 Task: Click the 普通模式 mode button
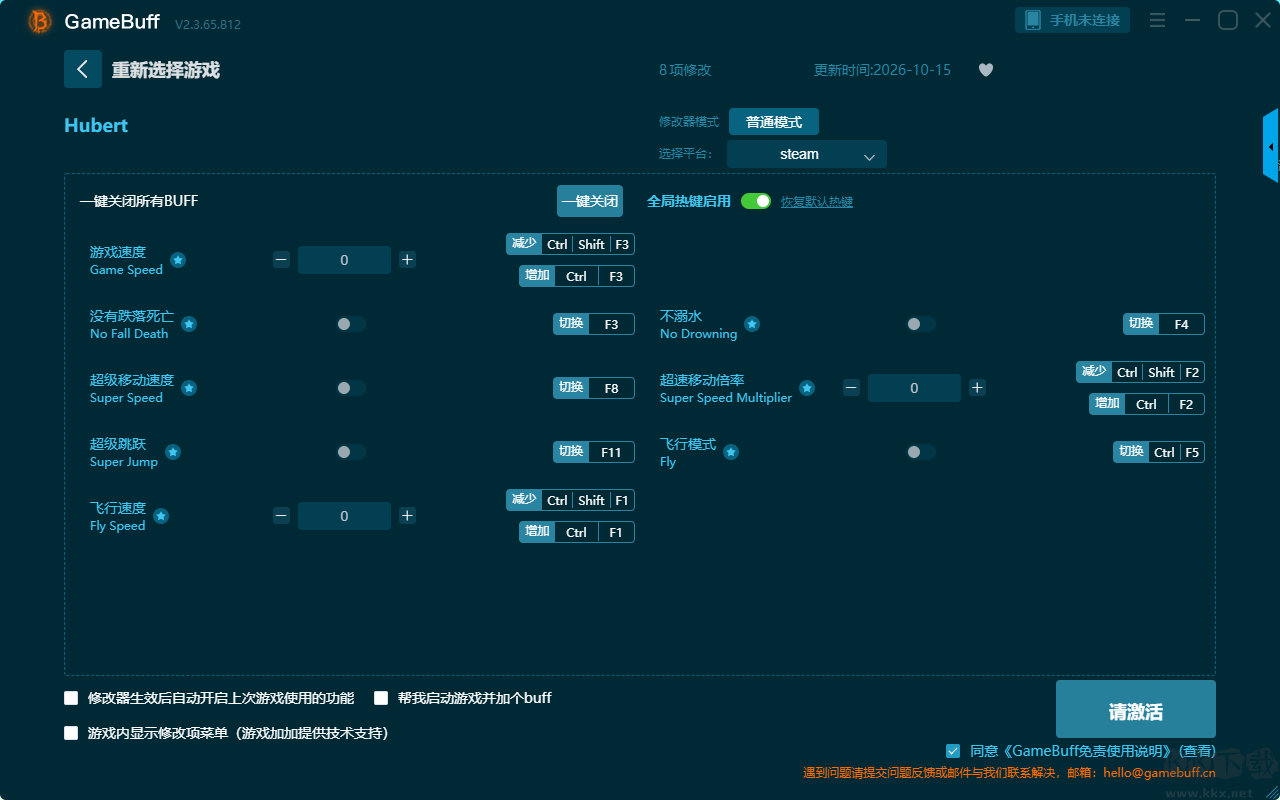tap(774, 122)
